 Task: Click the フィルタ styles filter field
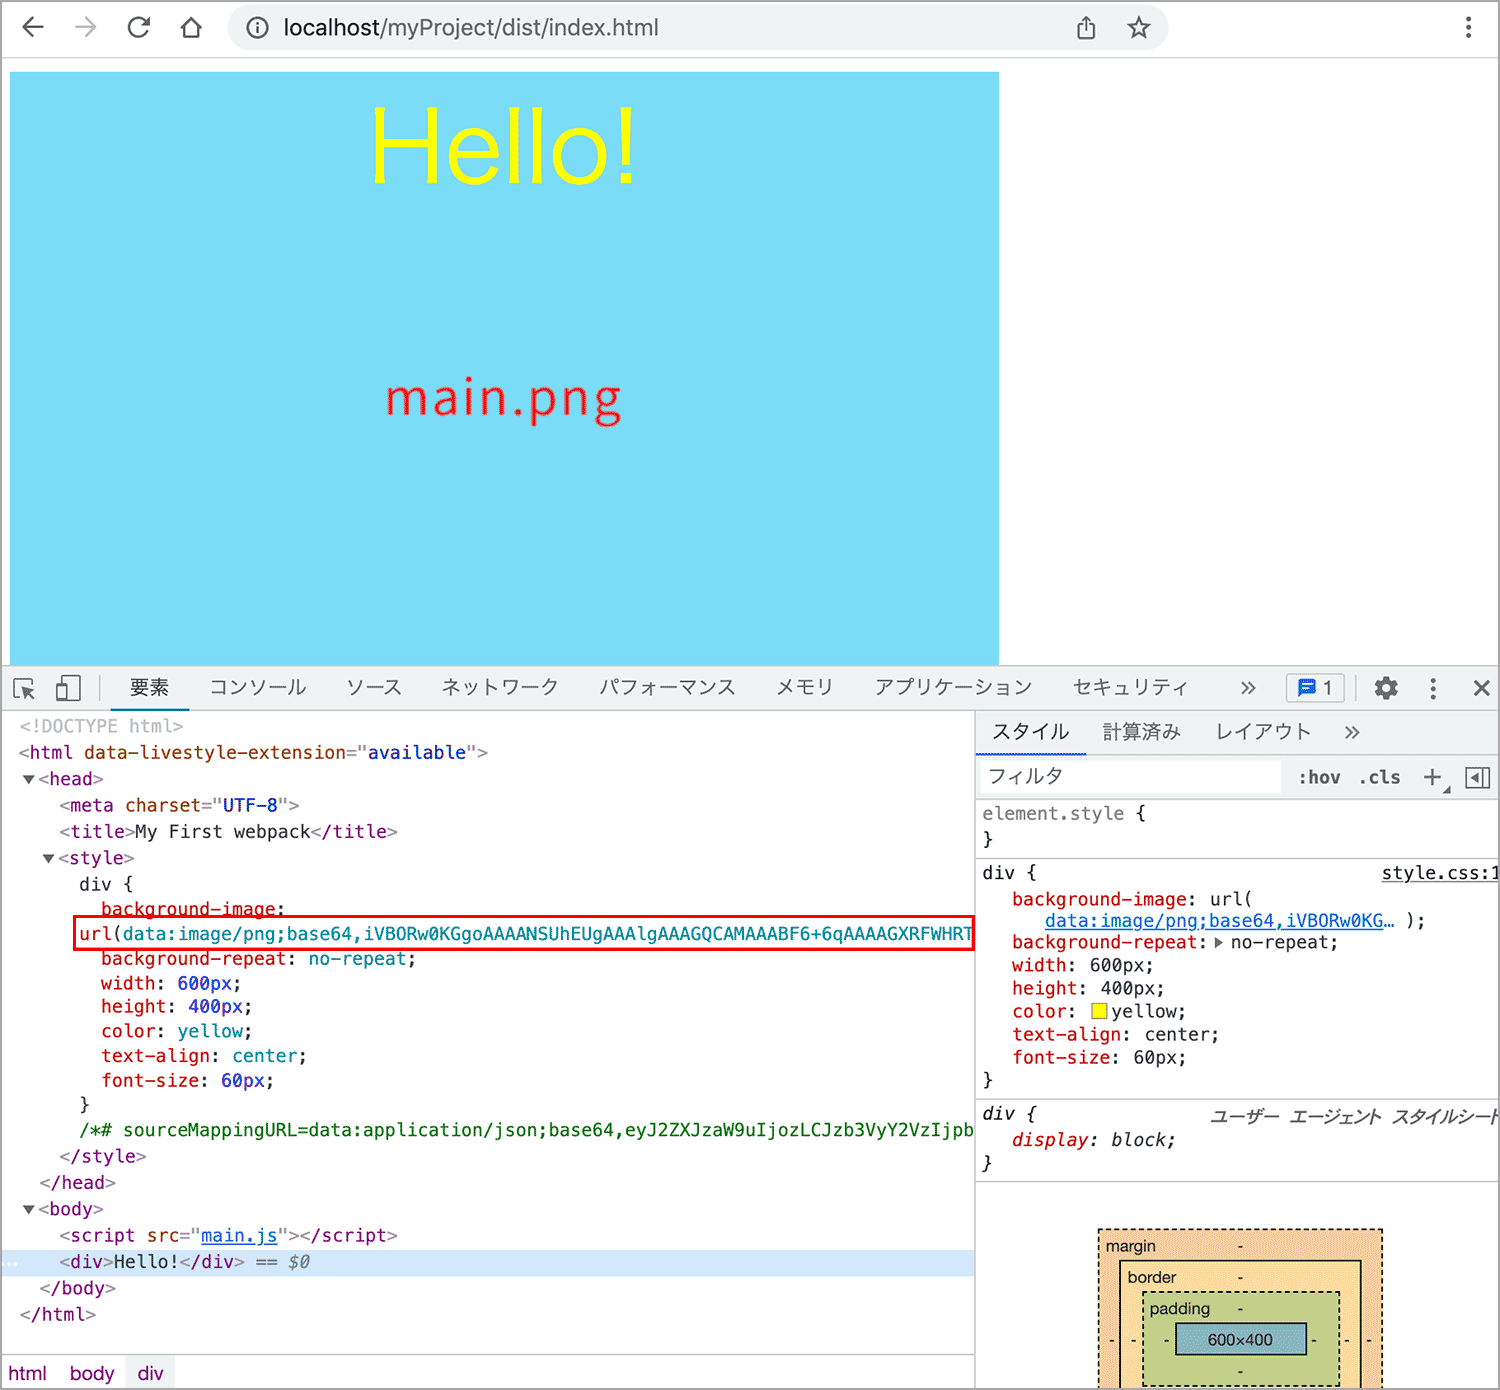1130,777
